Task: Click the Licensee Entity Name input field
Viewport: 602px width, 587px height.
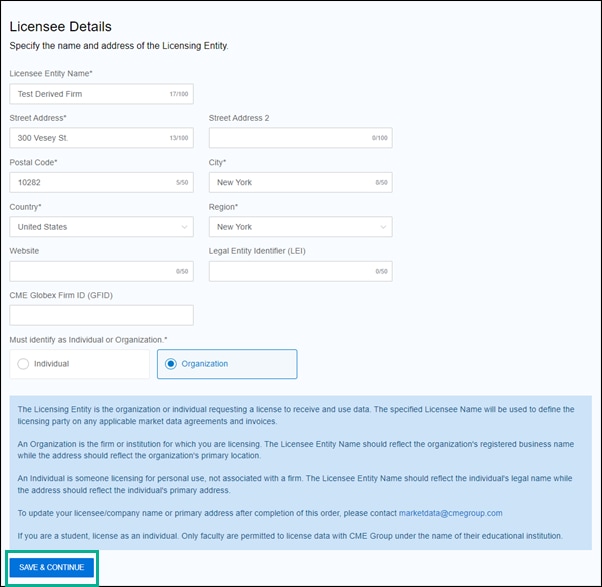Action: tap(90, 94)
